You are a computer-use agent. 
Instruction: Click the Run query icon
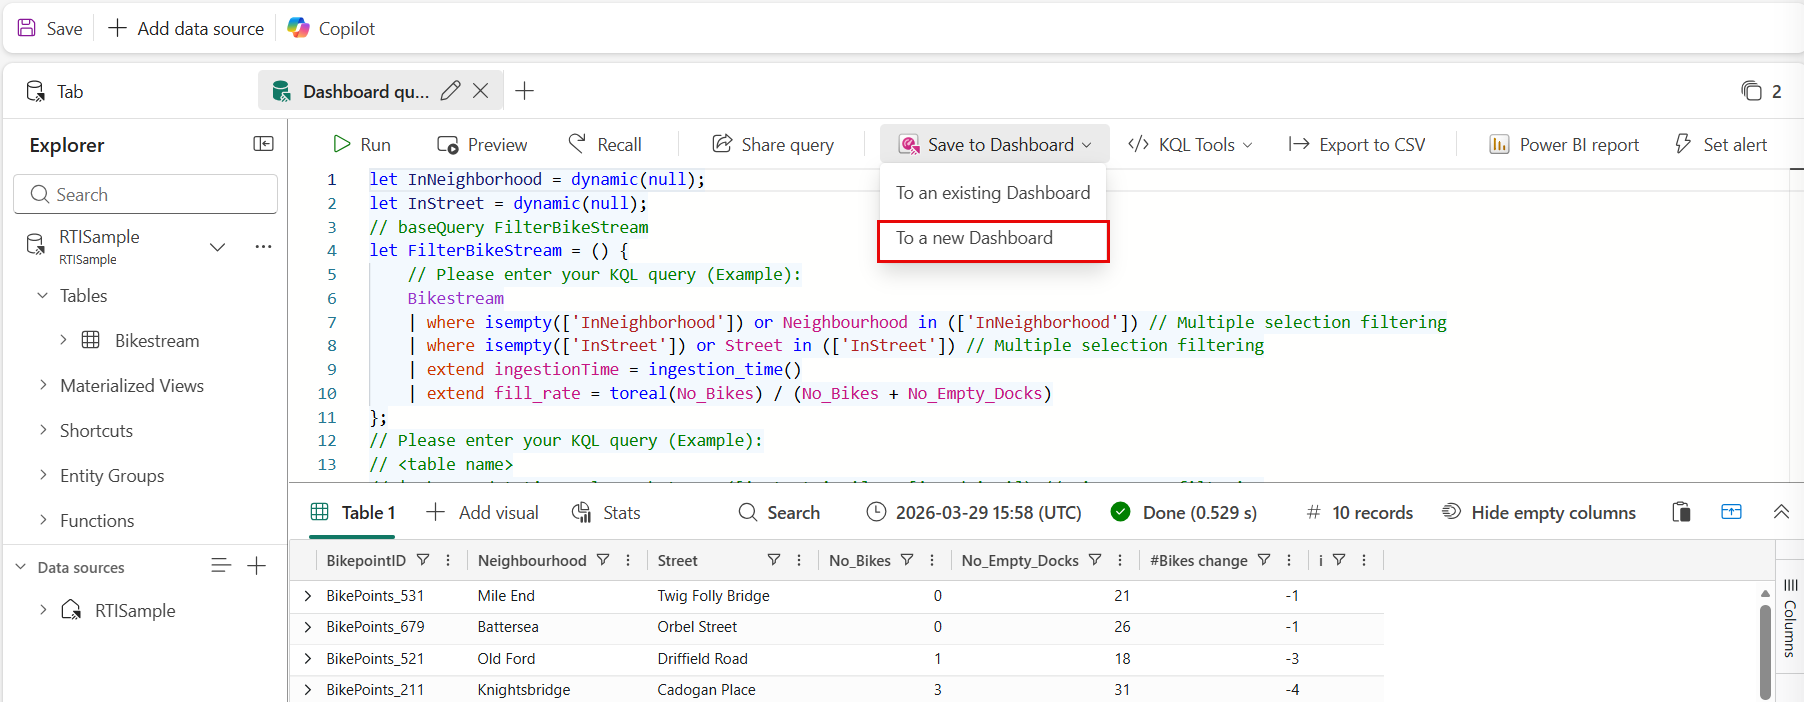tap(342, 145)
